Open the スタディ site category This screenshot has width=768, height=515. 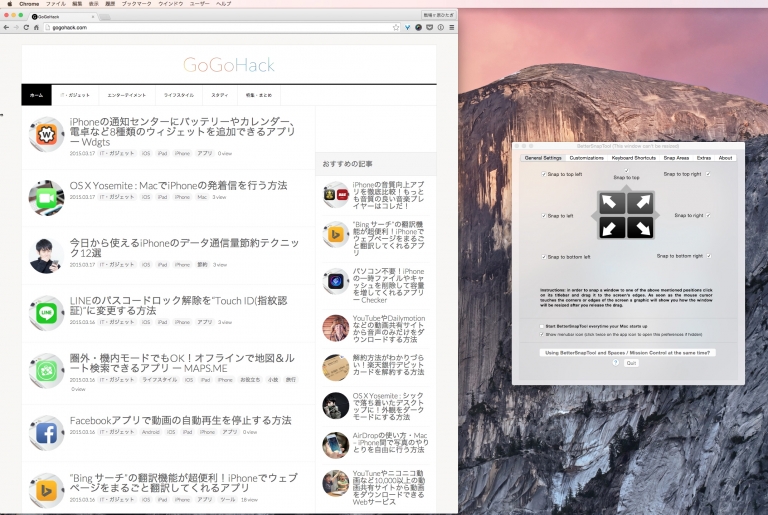click(x=220, y=95)
